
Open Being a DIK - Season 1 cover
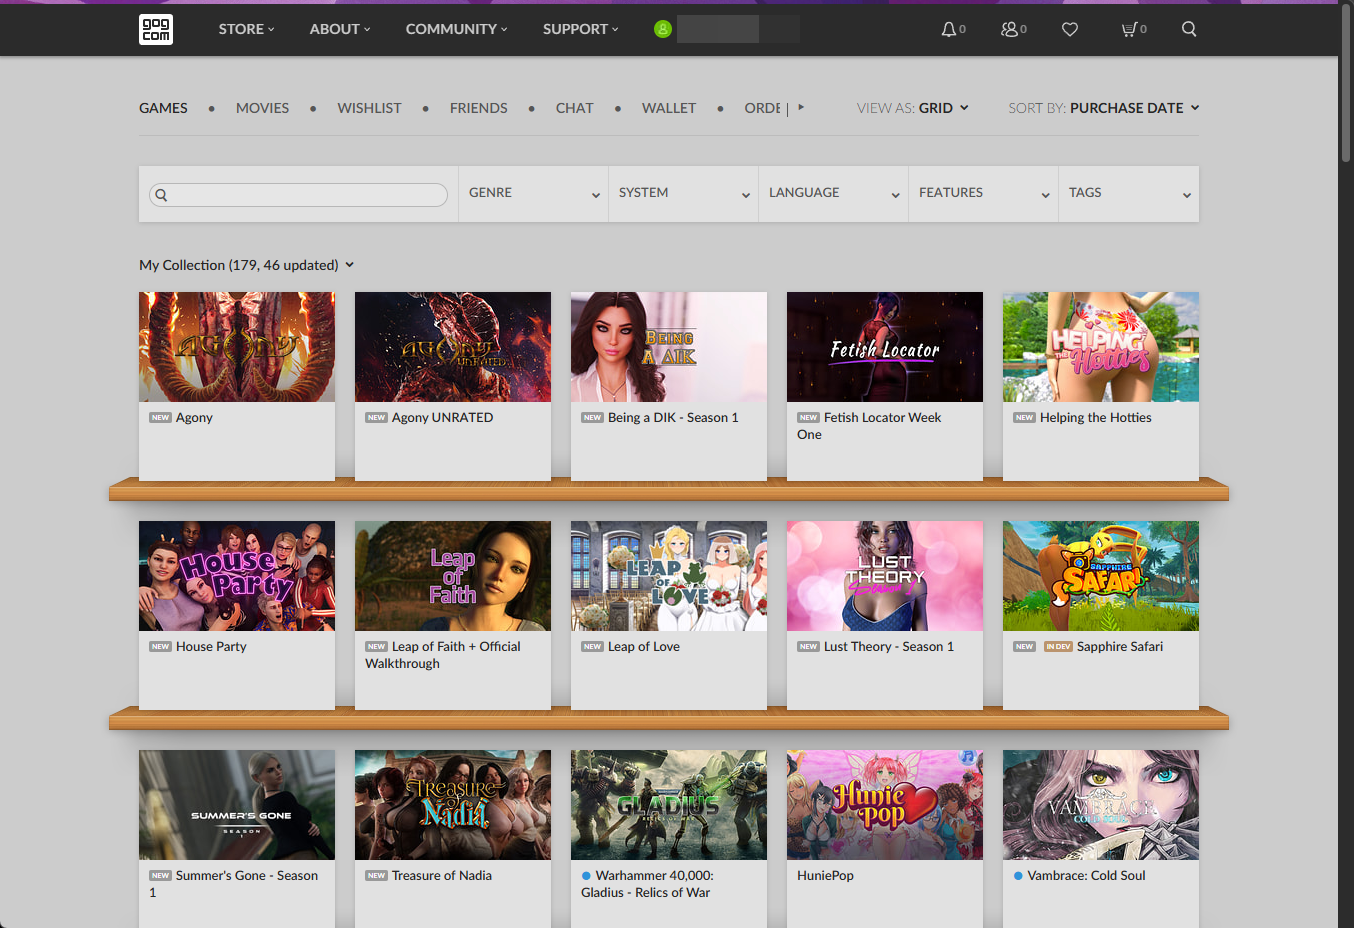click(669, 347)
